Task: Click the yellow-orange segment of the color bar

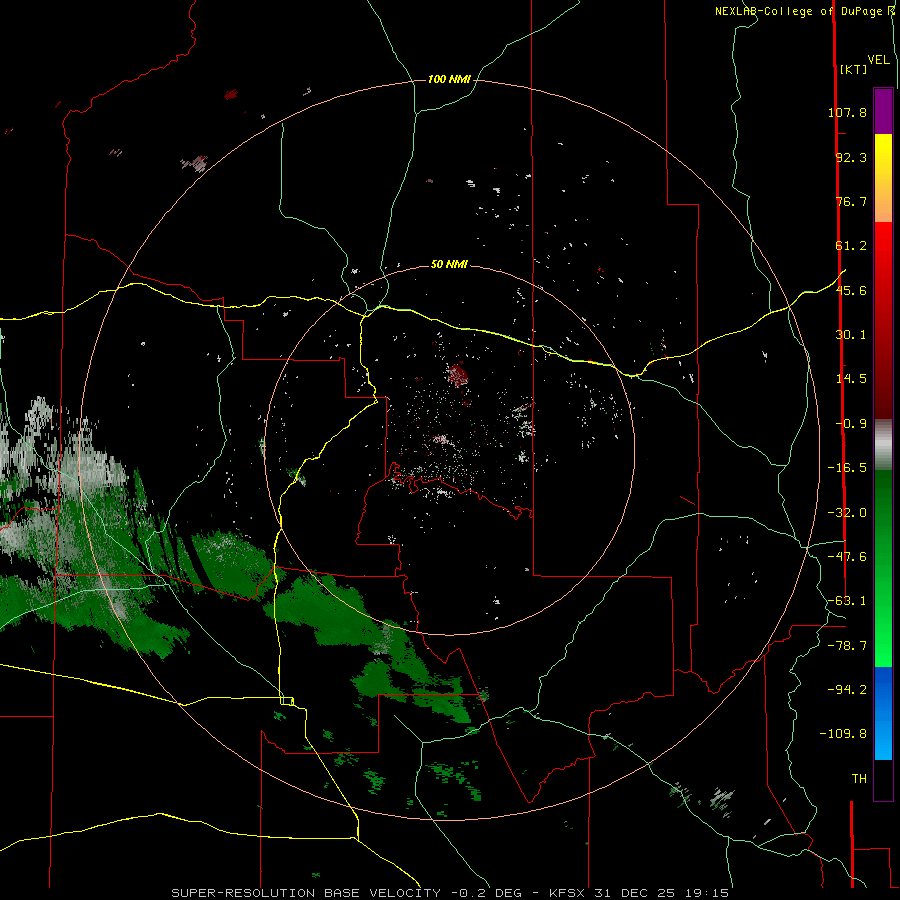Action: pos(883,178)
